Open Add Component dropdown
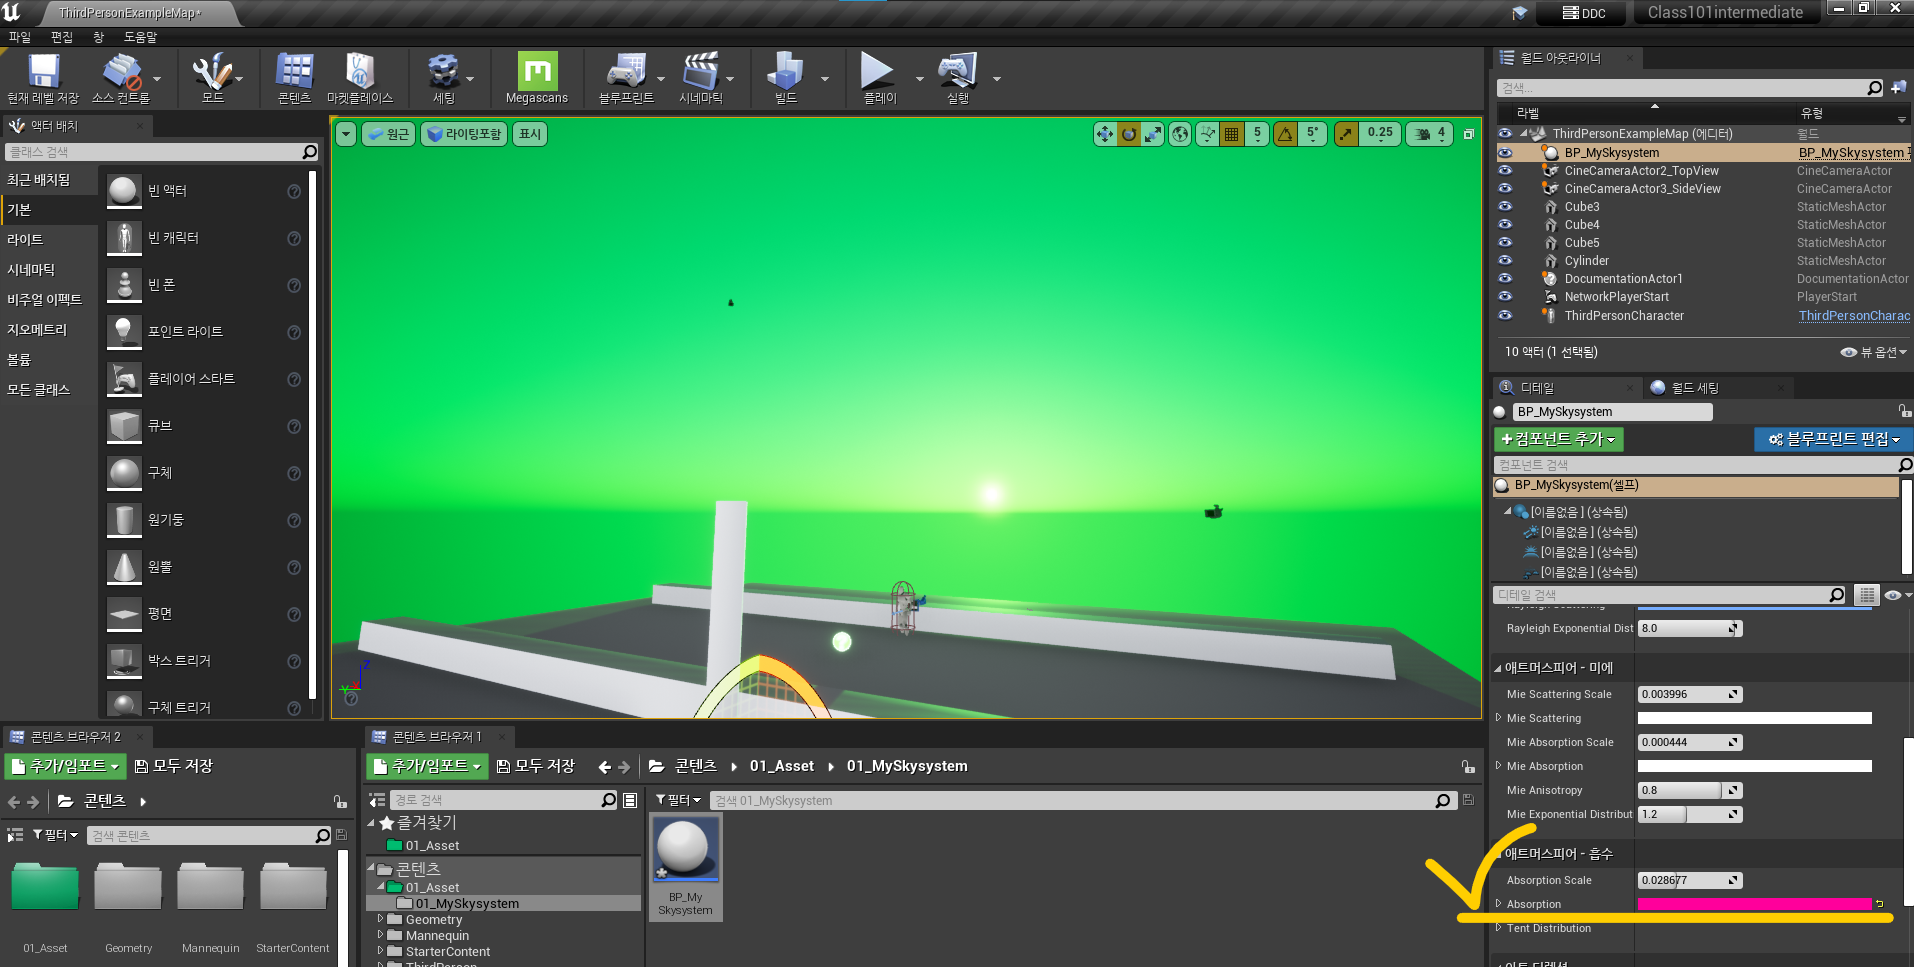This screenshot has width=1914, height=967. click(1559, 439)
